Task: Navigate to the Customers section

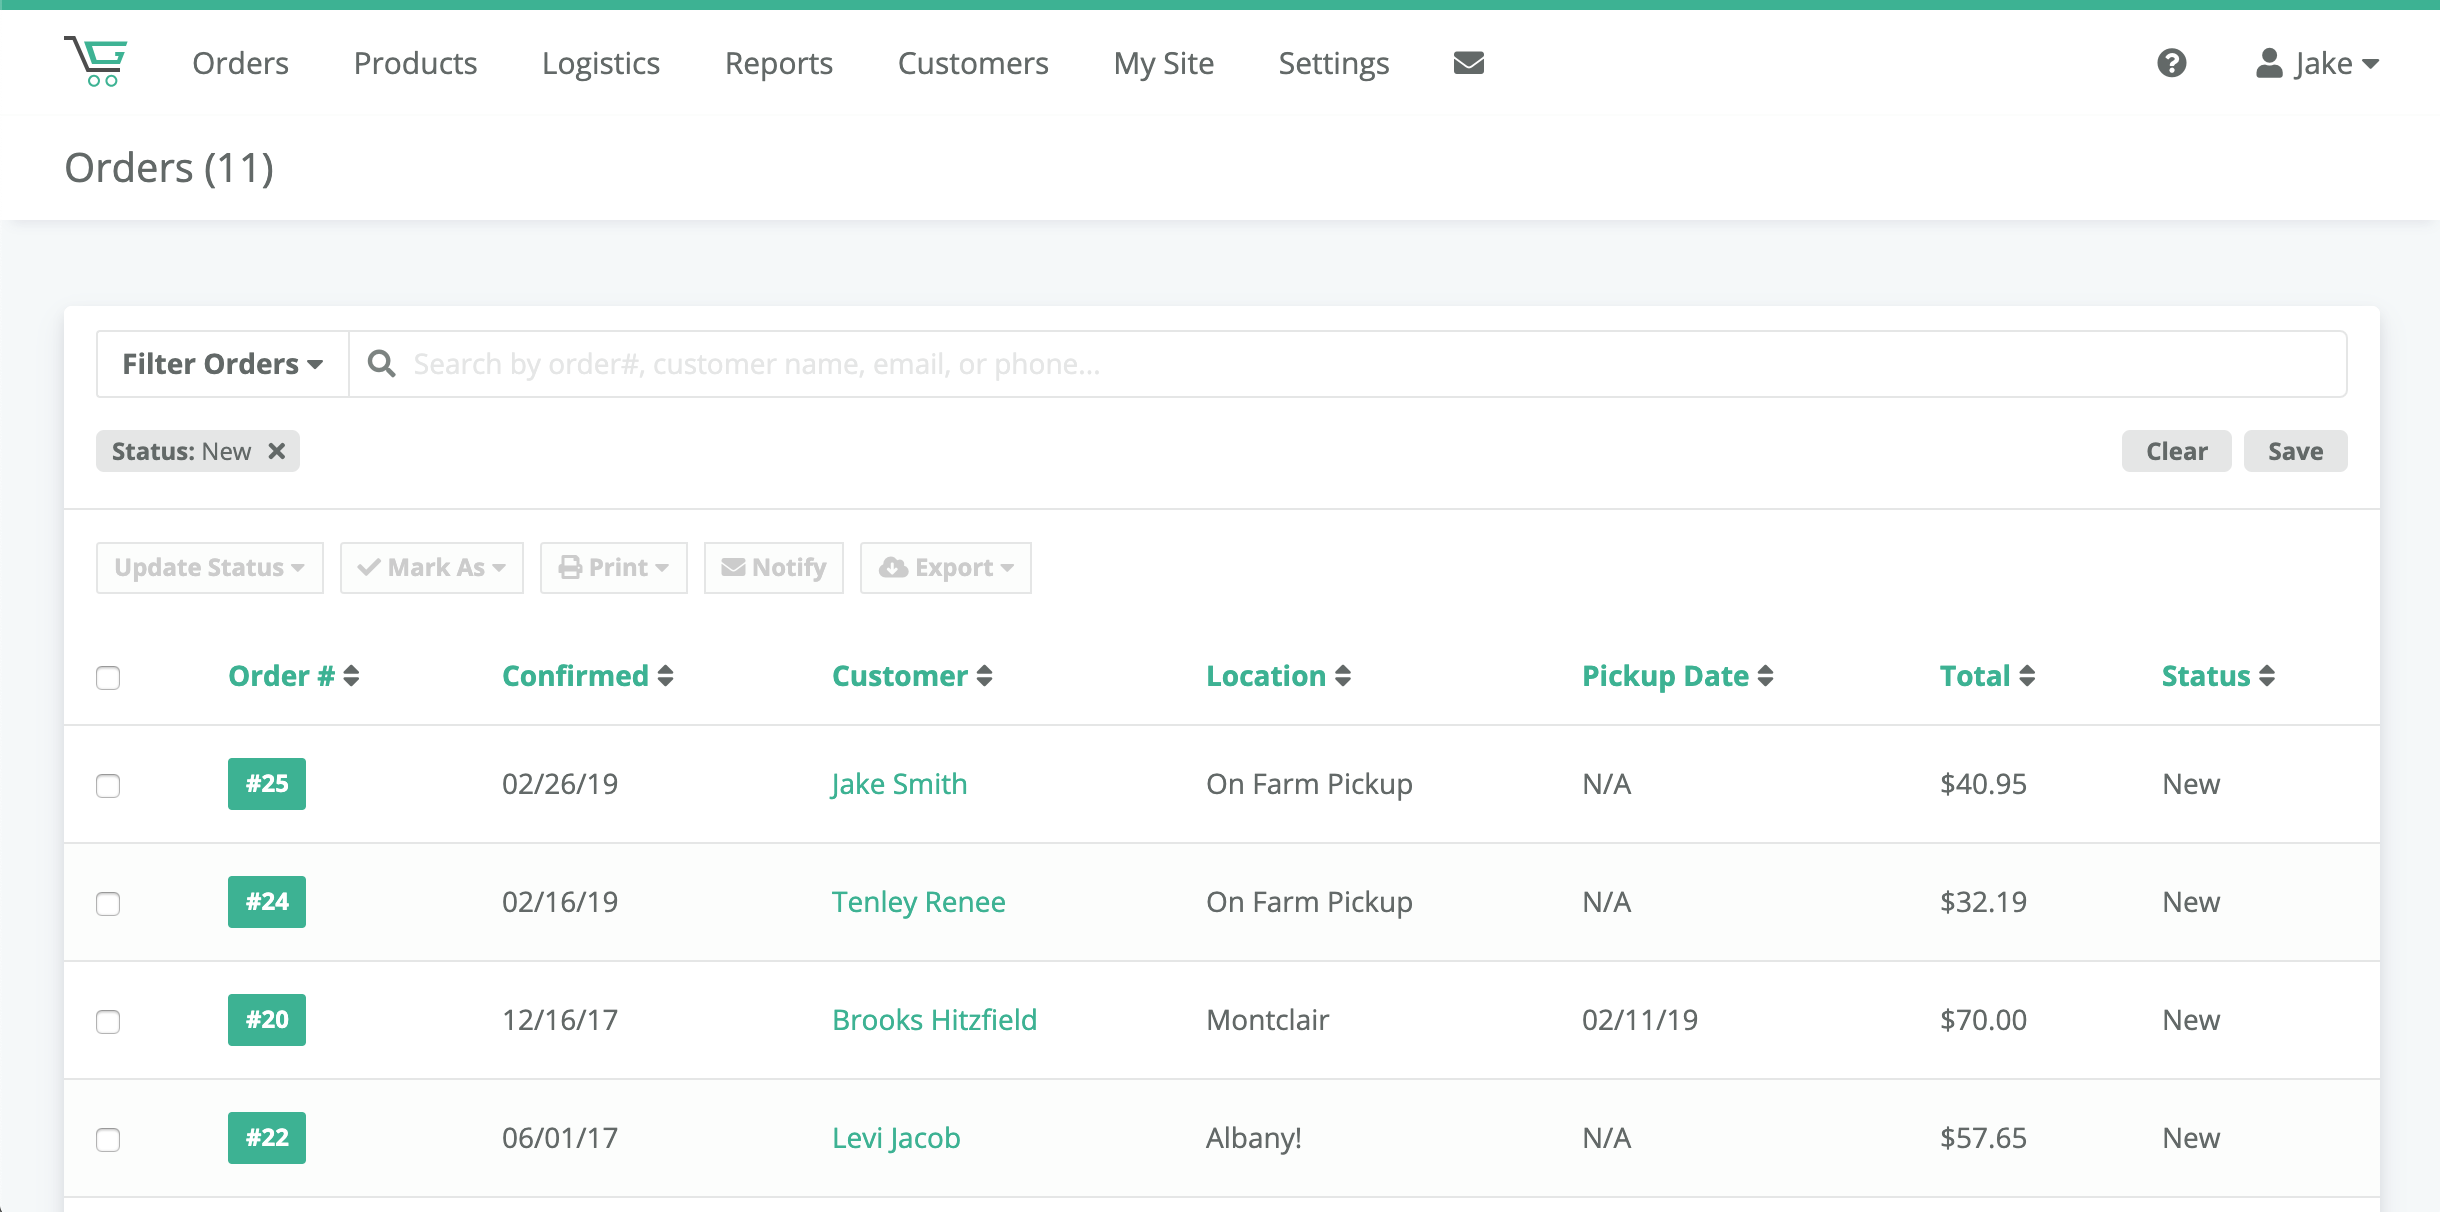Action: (x=972, y=62)
